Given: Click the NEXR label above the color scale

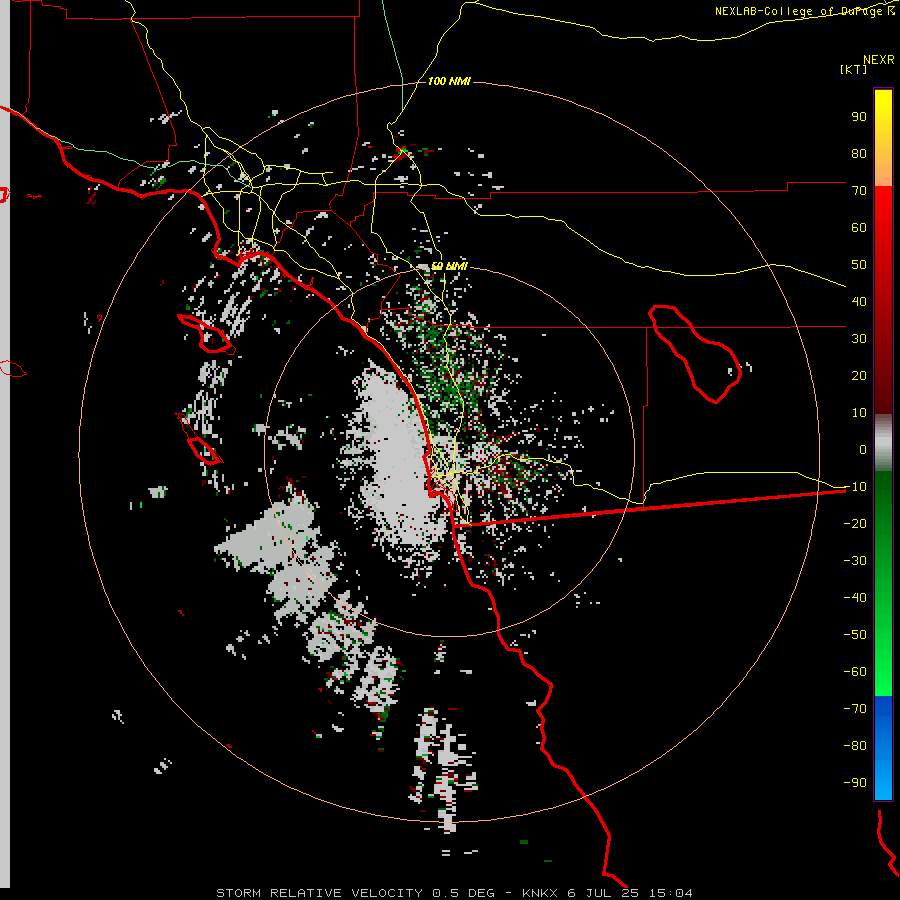Looking at the screenshot, I should click(x=879, y=60).
